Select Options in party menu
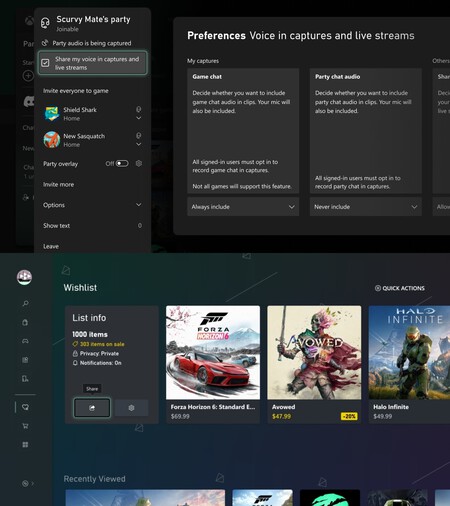Screen dimensions: 450x506 54,205
